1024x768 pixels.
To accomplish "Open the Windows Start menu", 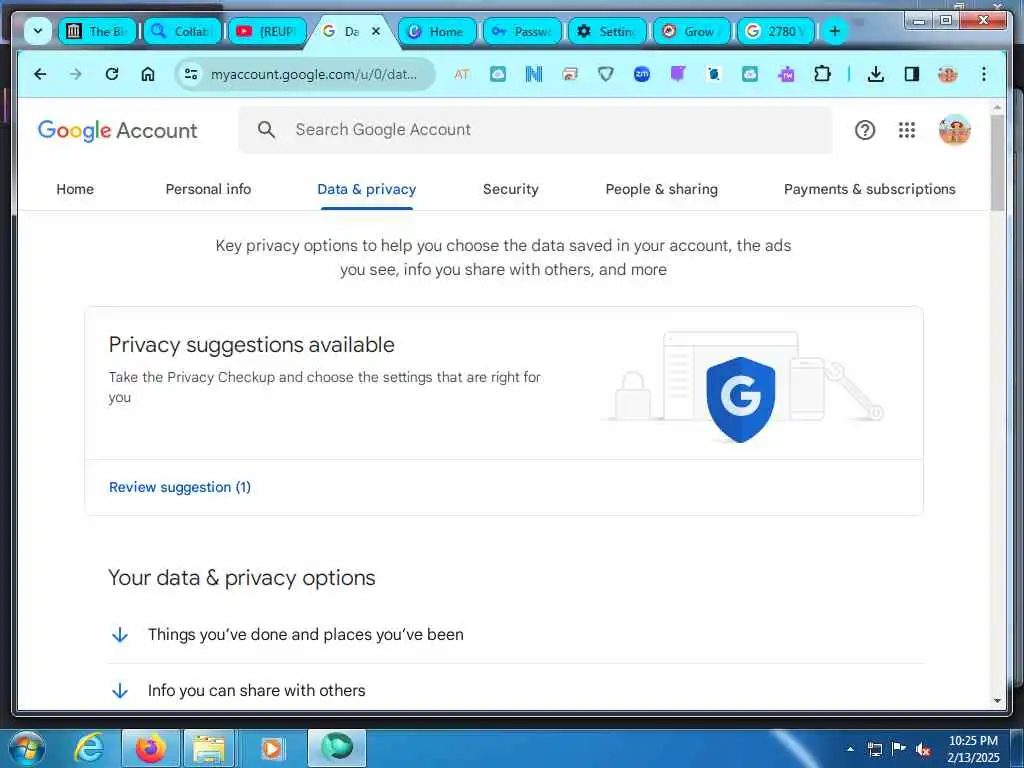I will (27, 748).
